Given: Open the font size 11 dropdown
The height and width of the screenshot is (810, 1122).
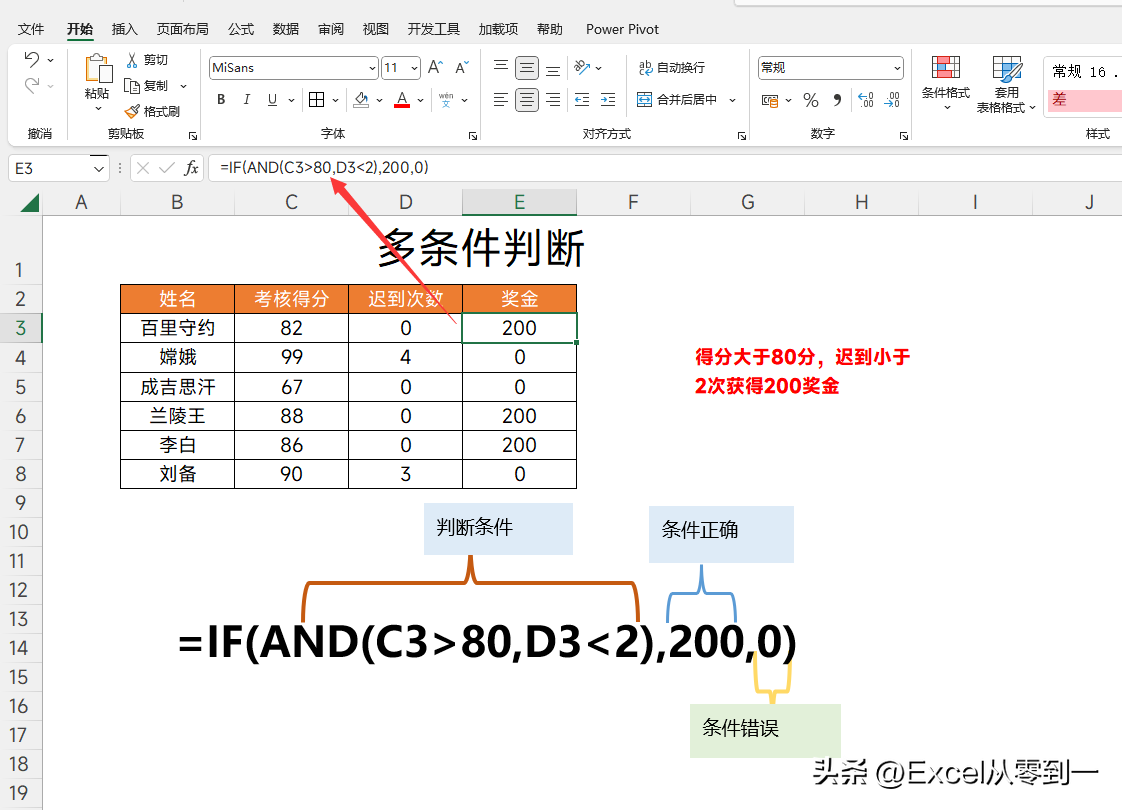Looking at the screenshot, I should (415, 68).
